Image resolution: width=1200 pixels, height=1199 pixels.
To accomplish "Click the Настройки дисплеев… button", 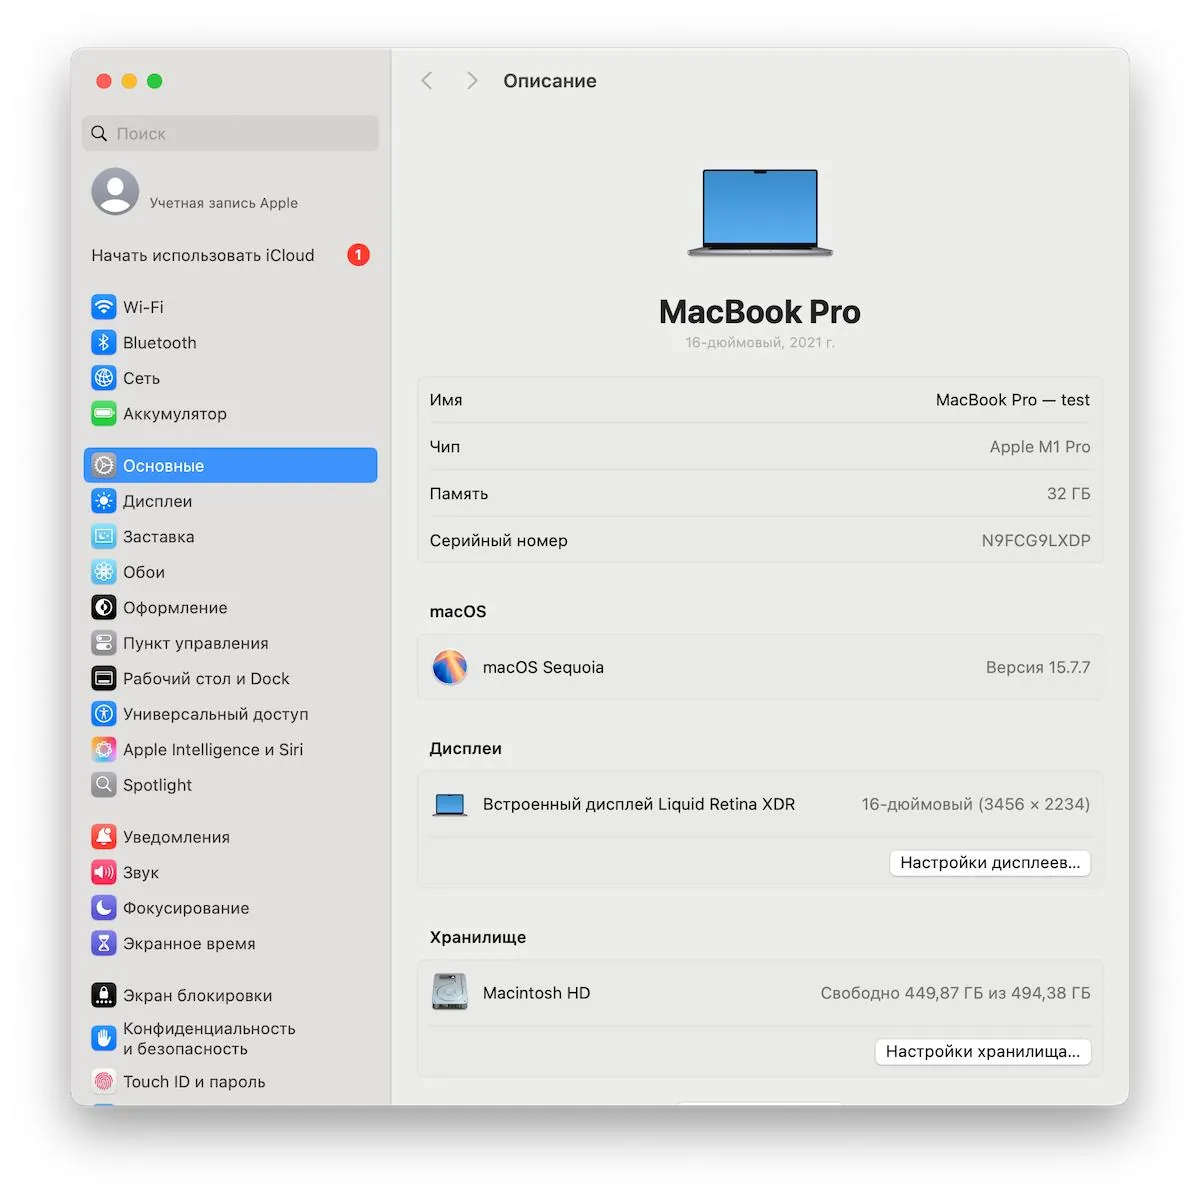I will [990, 863].
